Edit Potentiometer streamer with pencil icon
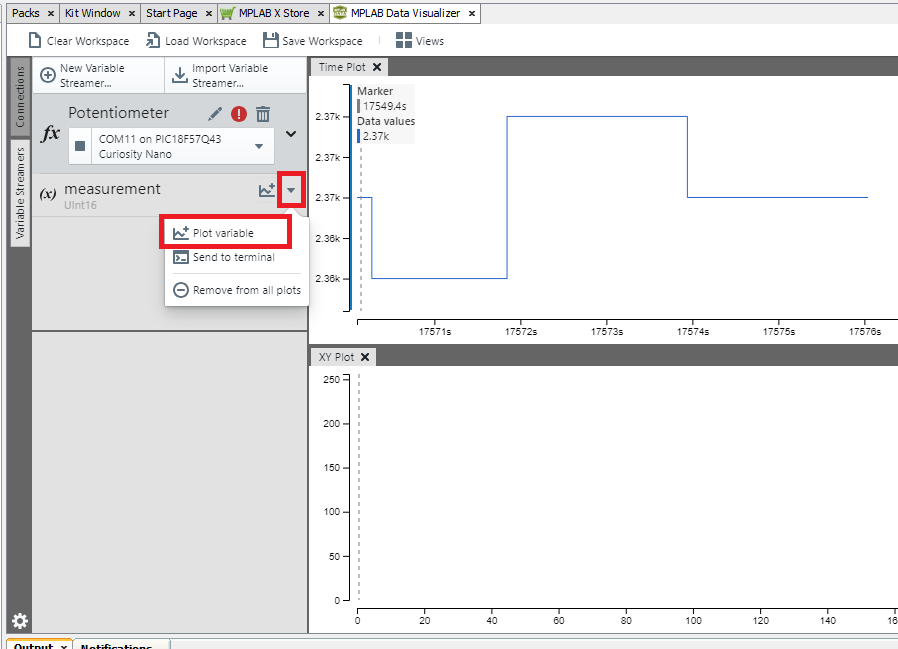The width and height of the screenshot is (898, 649). coord(215,113)
